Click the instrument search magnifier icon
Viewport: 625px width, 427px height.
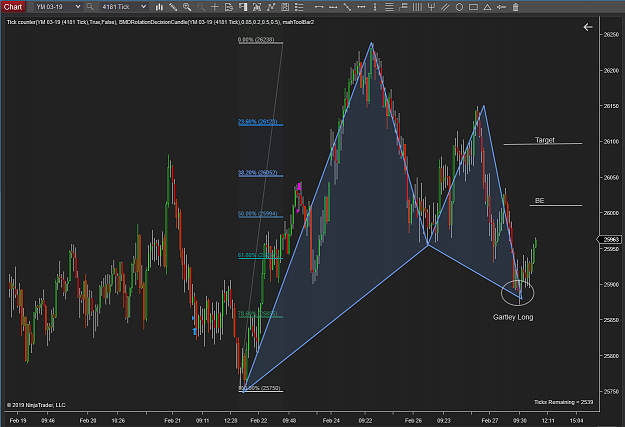click(x=90, y=7)
